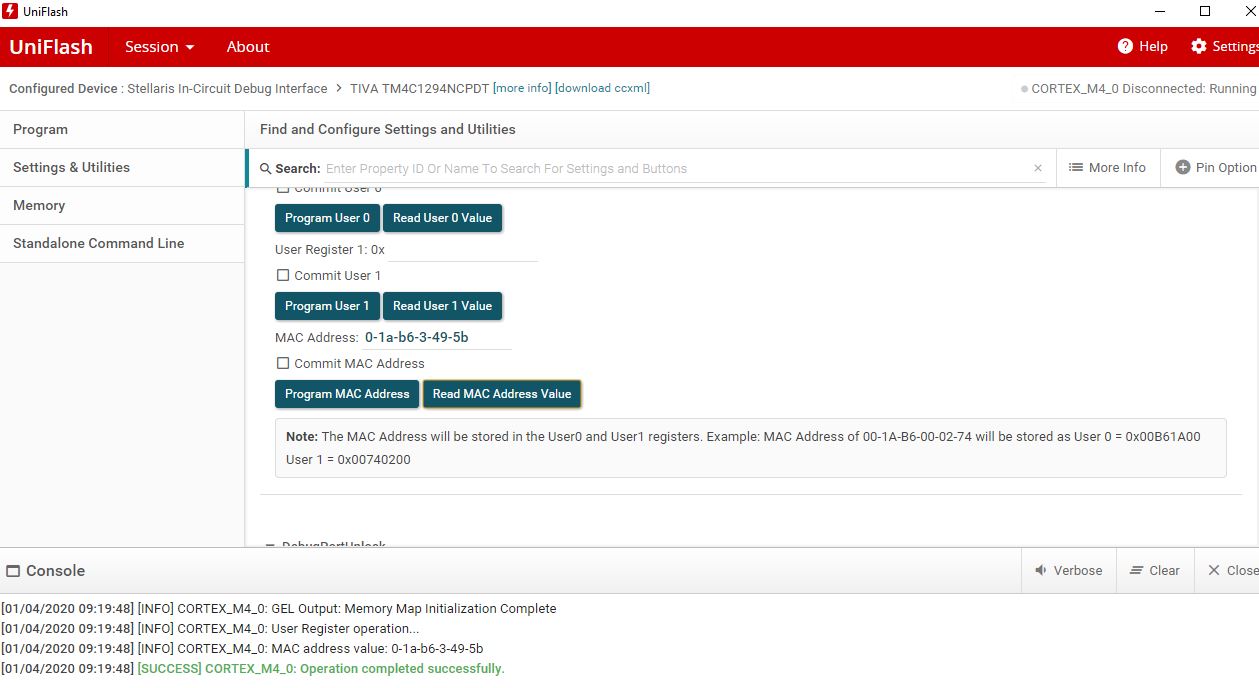Open the [more info] device link

coord(522,88)
